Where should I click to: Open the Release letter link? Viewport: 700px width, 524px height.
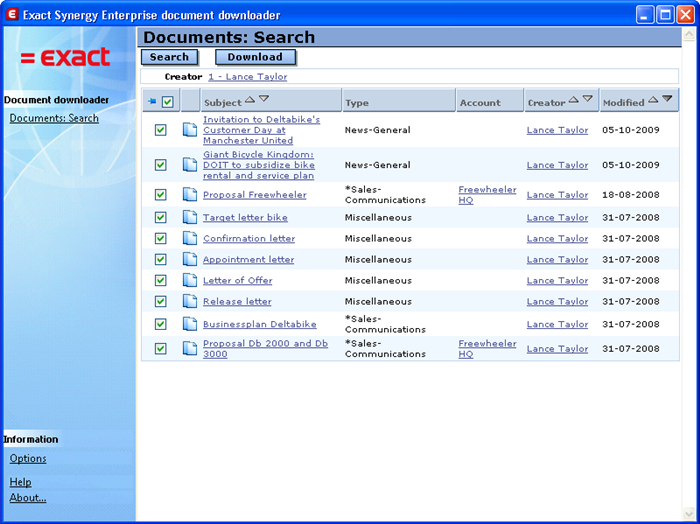[x=237, y=301]
